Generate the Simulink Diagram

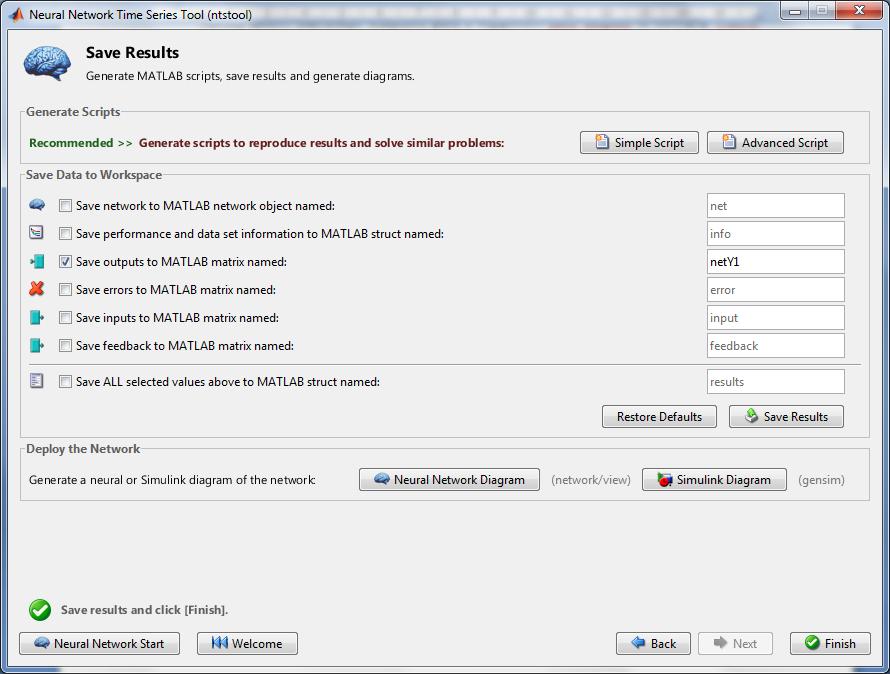tap(714, 480)
